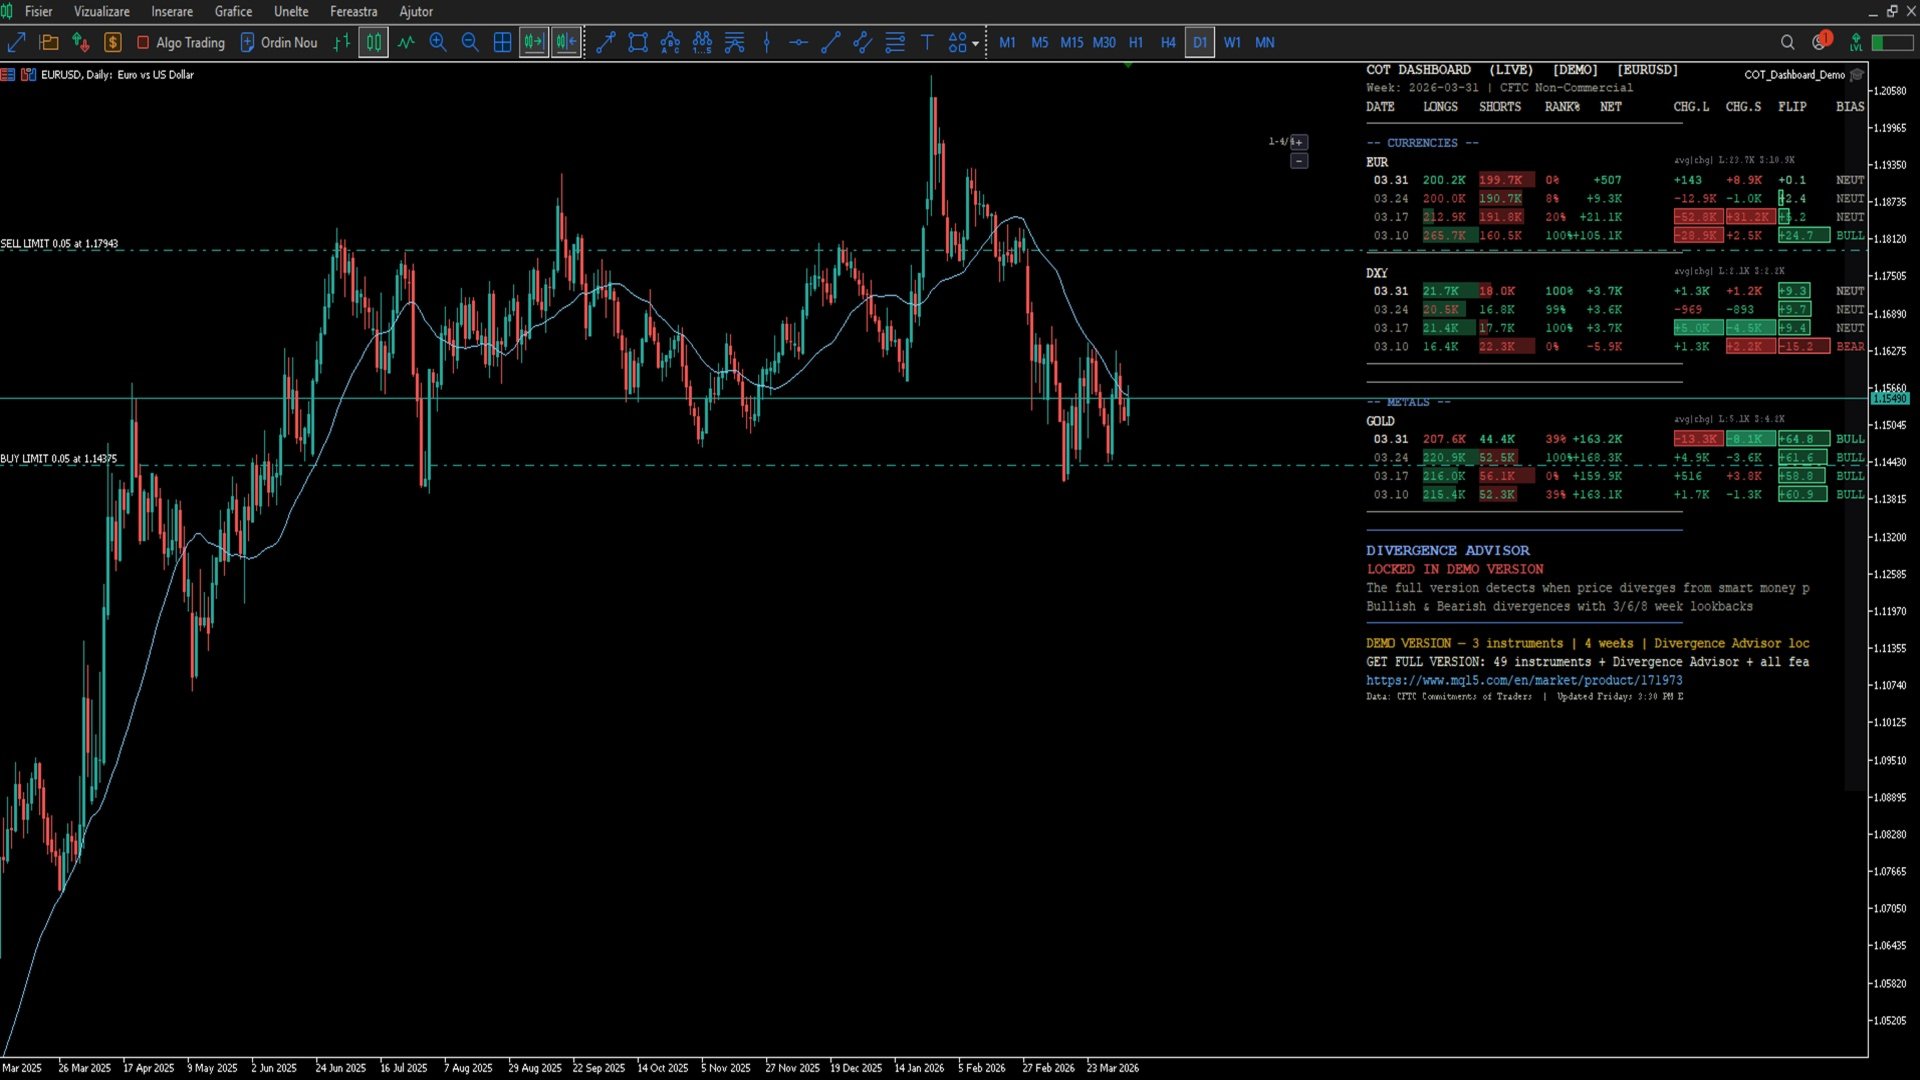Select the vertical line drawing tool

tap(767, 42)
